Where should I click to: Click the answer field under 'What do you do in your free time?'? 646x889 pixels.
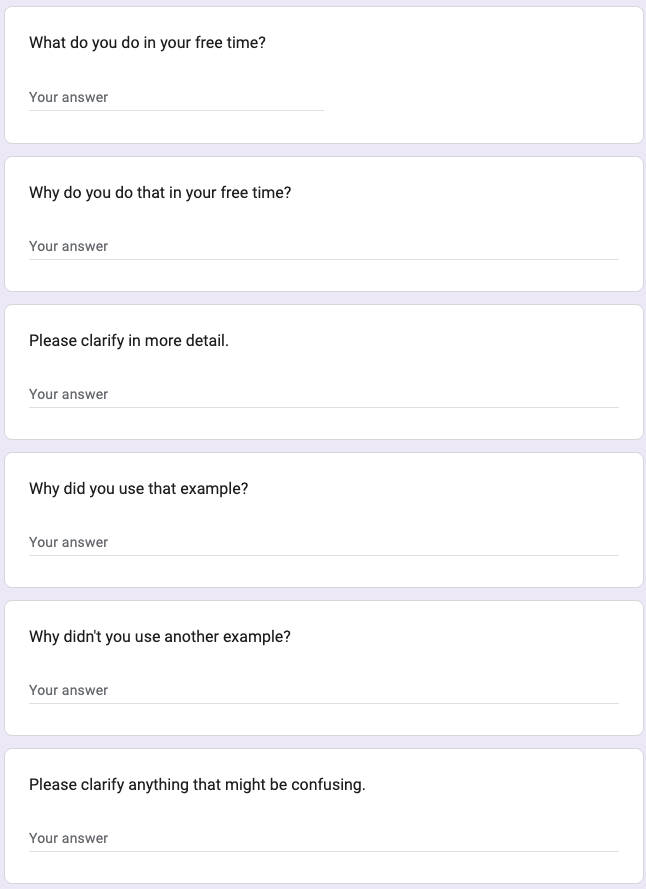(176, 98)
